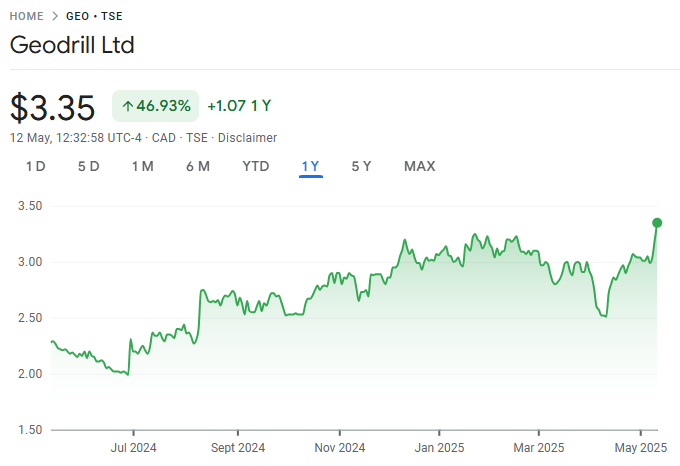
Task: Click the May 2025 axis label
Action: (x=641, y=448)
